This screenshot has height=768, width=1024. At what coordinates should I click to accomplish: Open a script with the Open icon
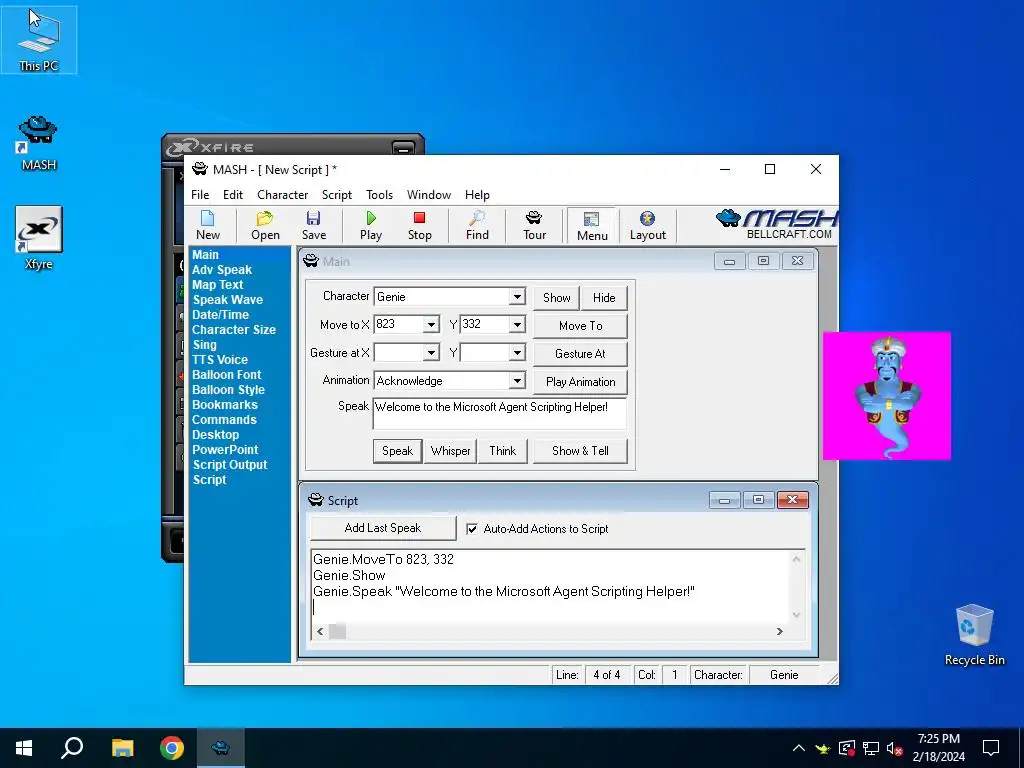point(265,225)
